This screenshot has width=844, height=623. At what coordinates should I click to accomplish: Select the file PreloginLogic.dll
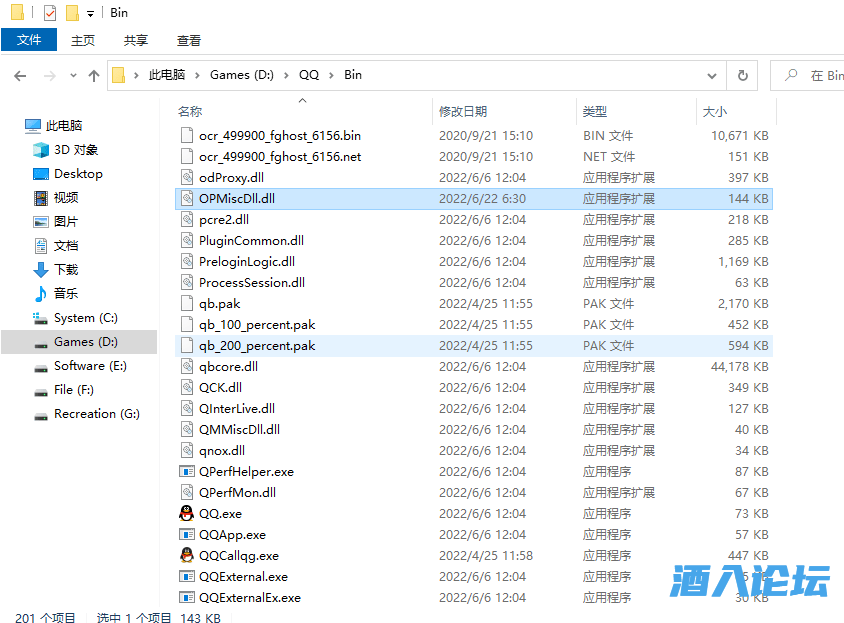(x=474, y=261)
